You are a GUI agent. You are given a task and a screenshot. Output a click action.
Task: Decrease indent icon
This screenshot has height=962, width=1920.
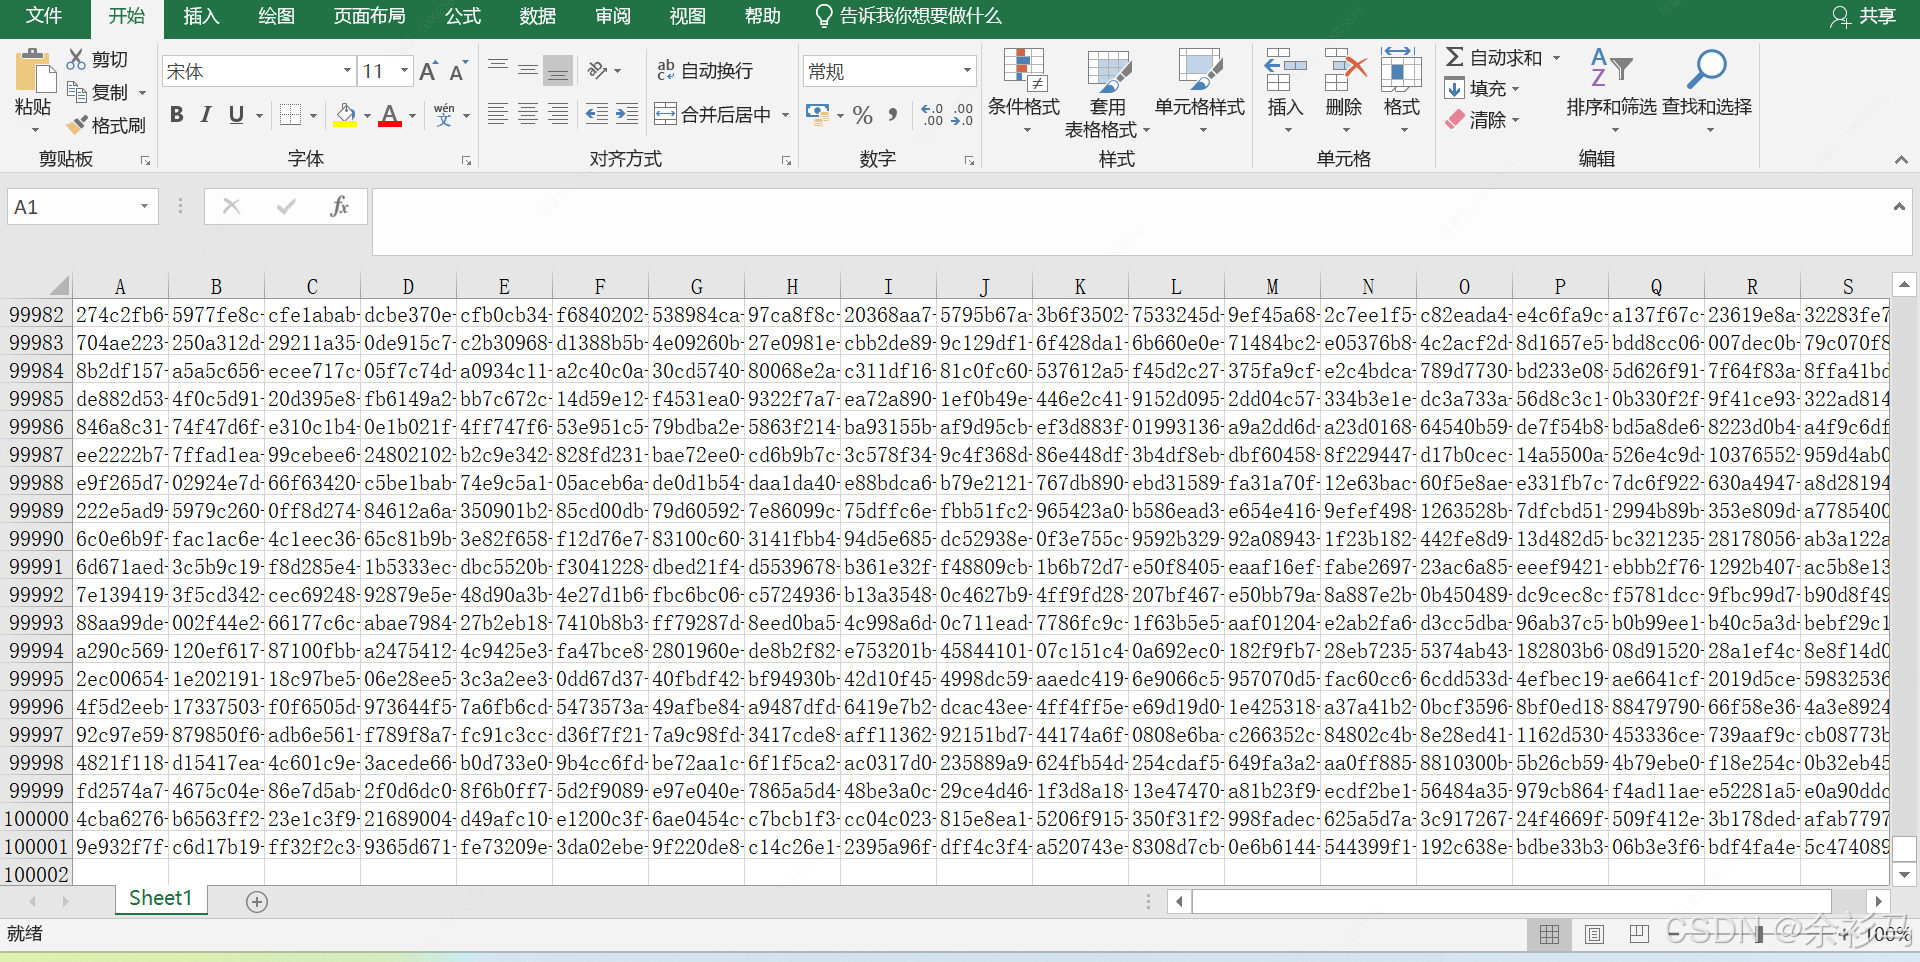(597, 115)
